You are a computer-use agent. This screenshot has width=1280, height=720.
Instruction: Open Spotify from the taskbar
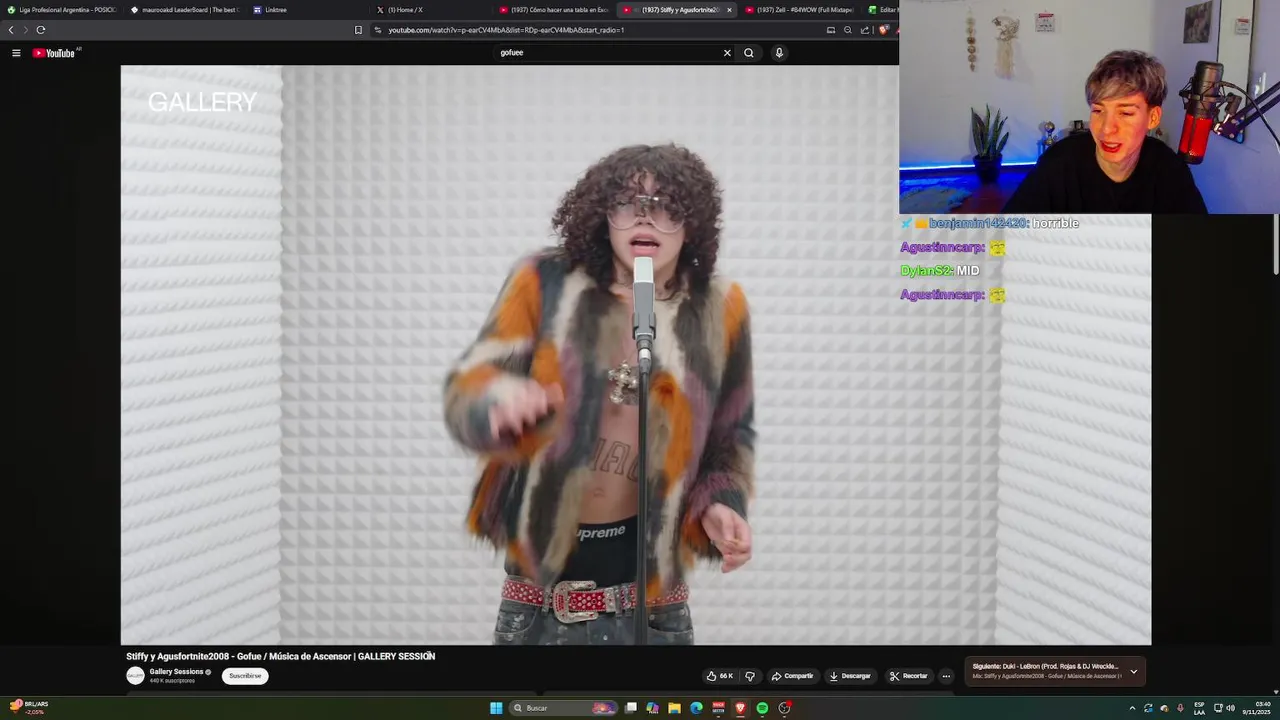tap(762, 708)
